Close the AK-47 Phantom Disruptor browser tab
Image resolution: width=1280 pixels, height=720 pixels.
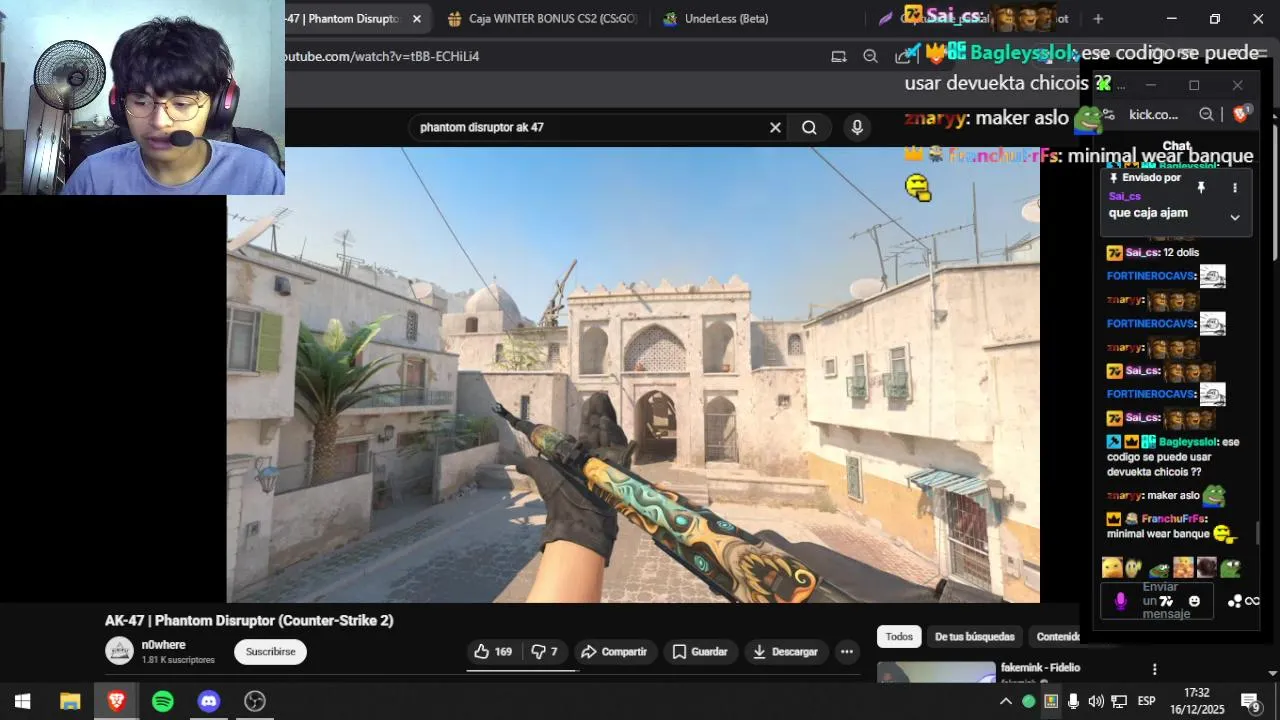pyautogui.click(x=417, y=18)
